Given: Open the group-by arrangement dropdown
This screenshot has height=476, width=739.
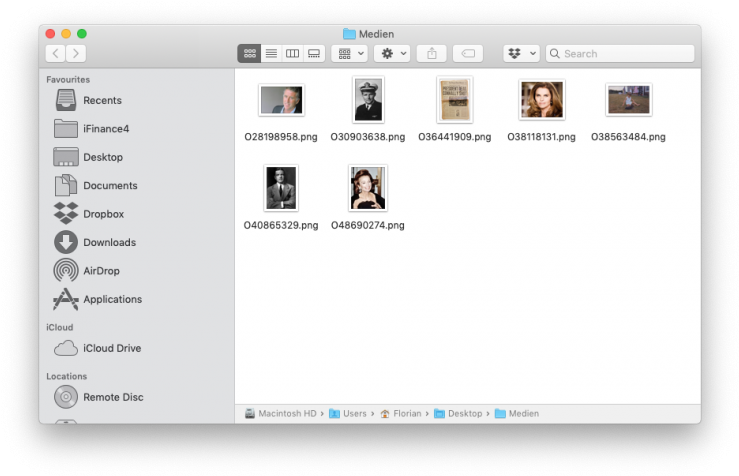Looking at the screenshot, I should [x=350, y=54].
